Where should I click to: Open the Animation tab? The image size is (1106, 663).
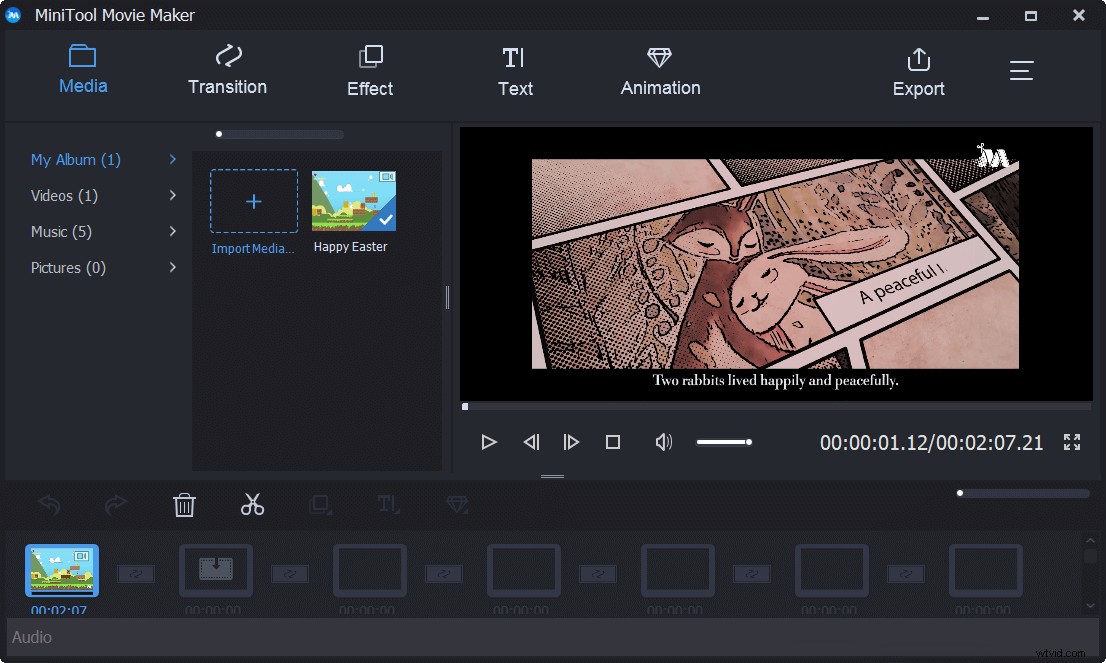(x=660, y=70)
